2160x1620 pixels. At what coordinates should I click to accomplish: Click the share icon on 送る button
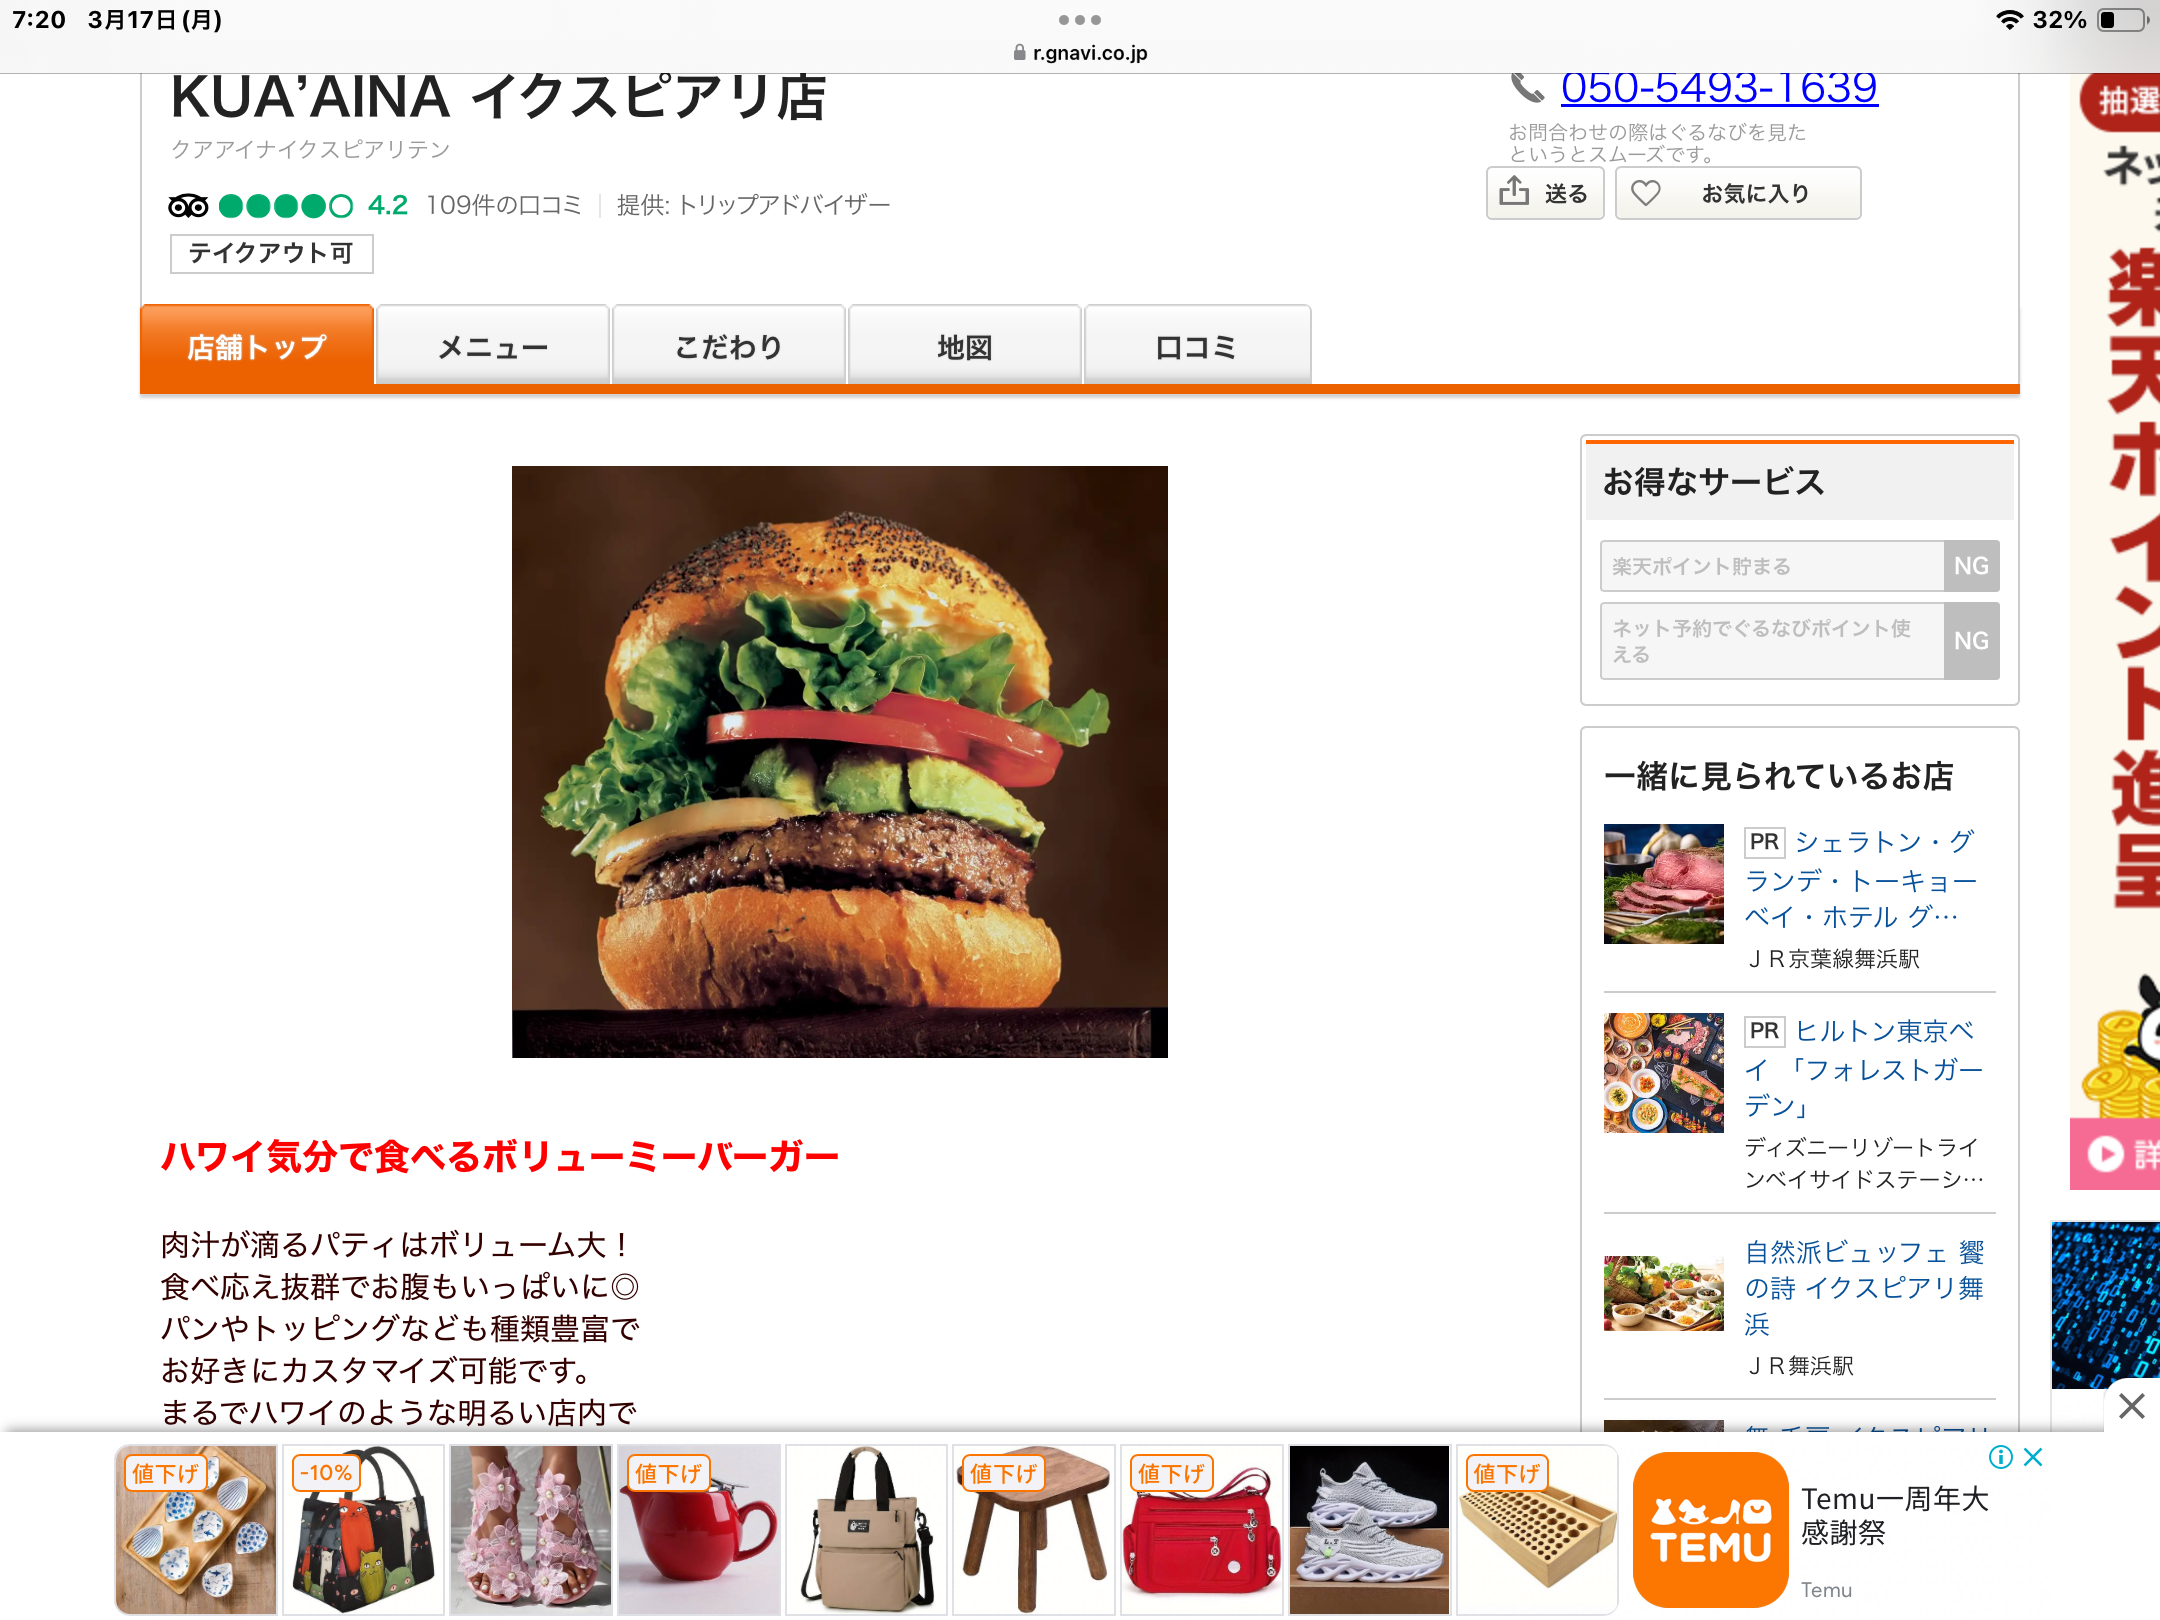click(x=1514, y=191)
